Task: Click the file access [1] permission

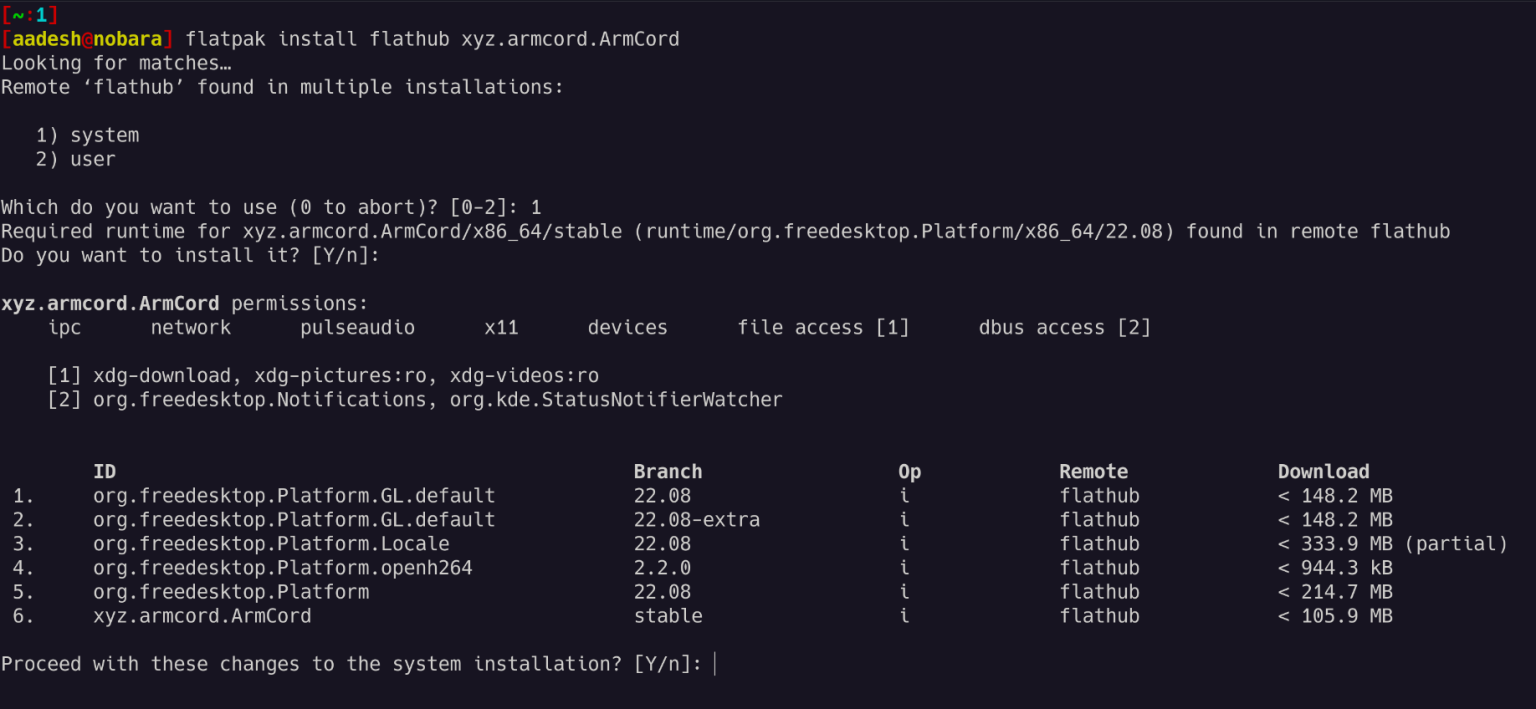Action: click(822, 327)
